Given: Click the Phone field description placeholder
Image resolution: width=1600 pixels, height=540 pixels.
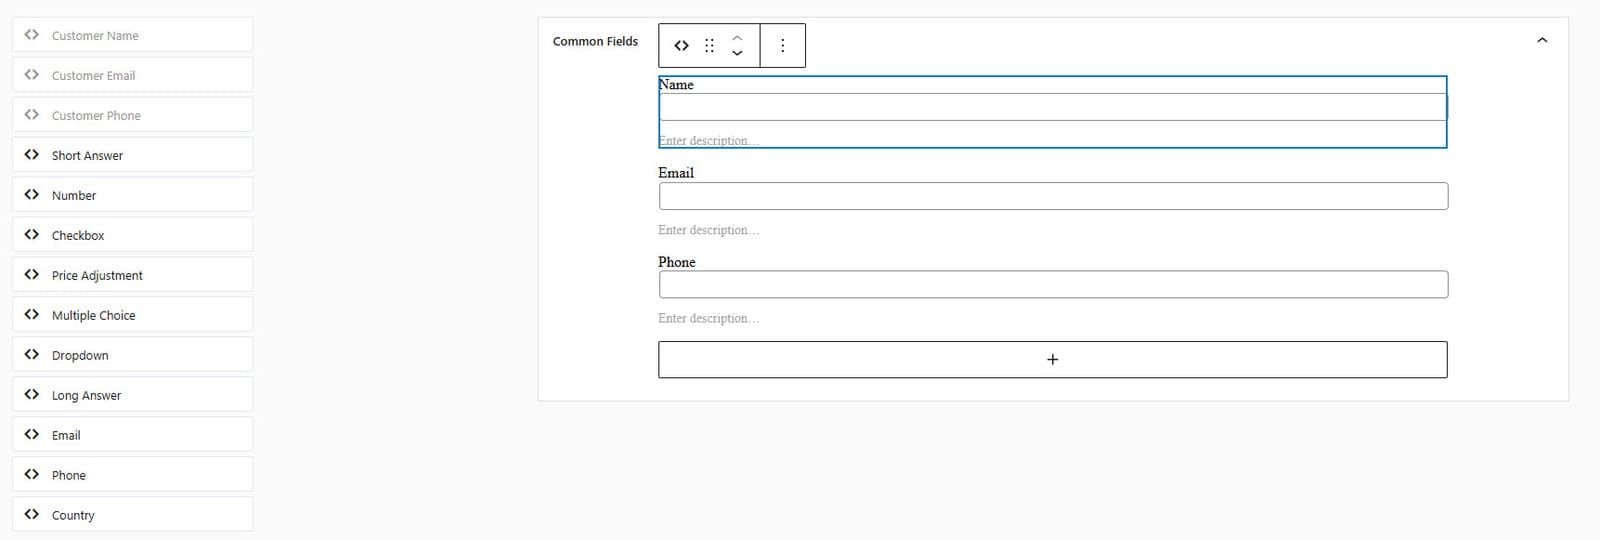Looking at the screenshot, I should (x=708, y=318).
